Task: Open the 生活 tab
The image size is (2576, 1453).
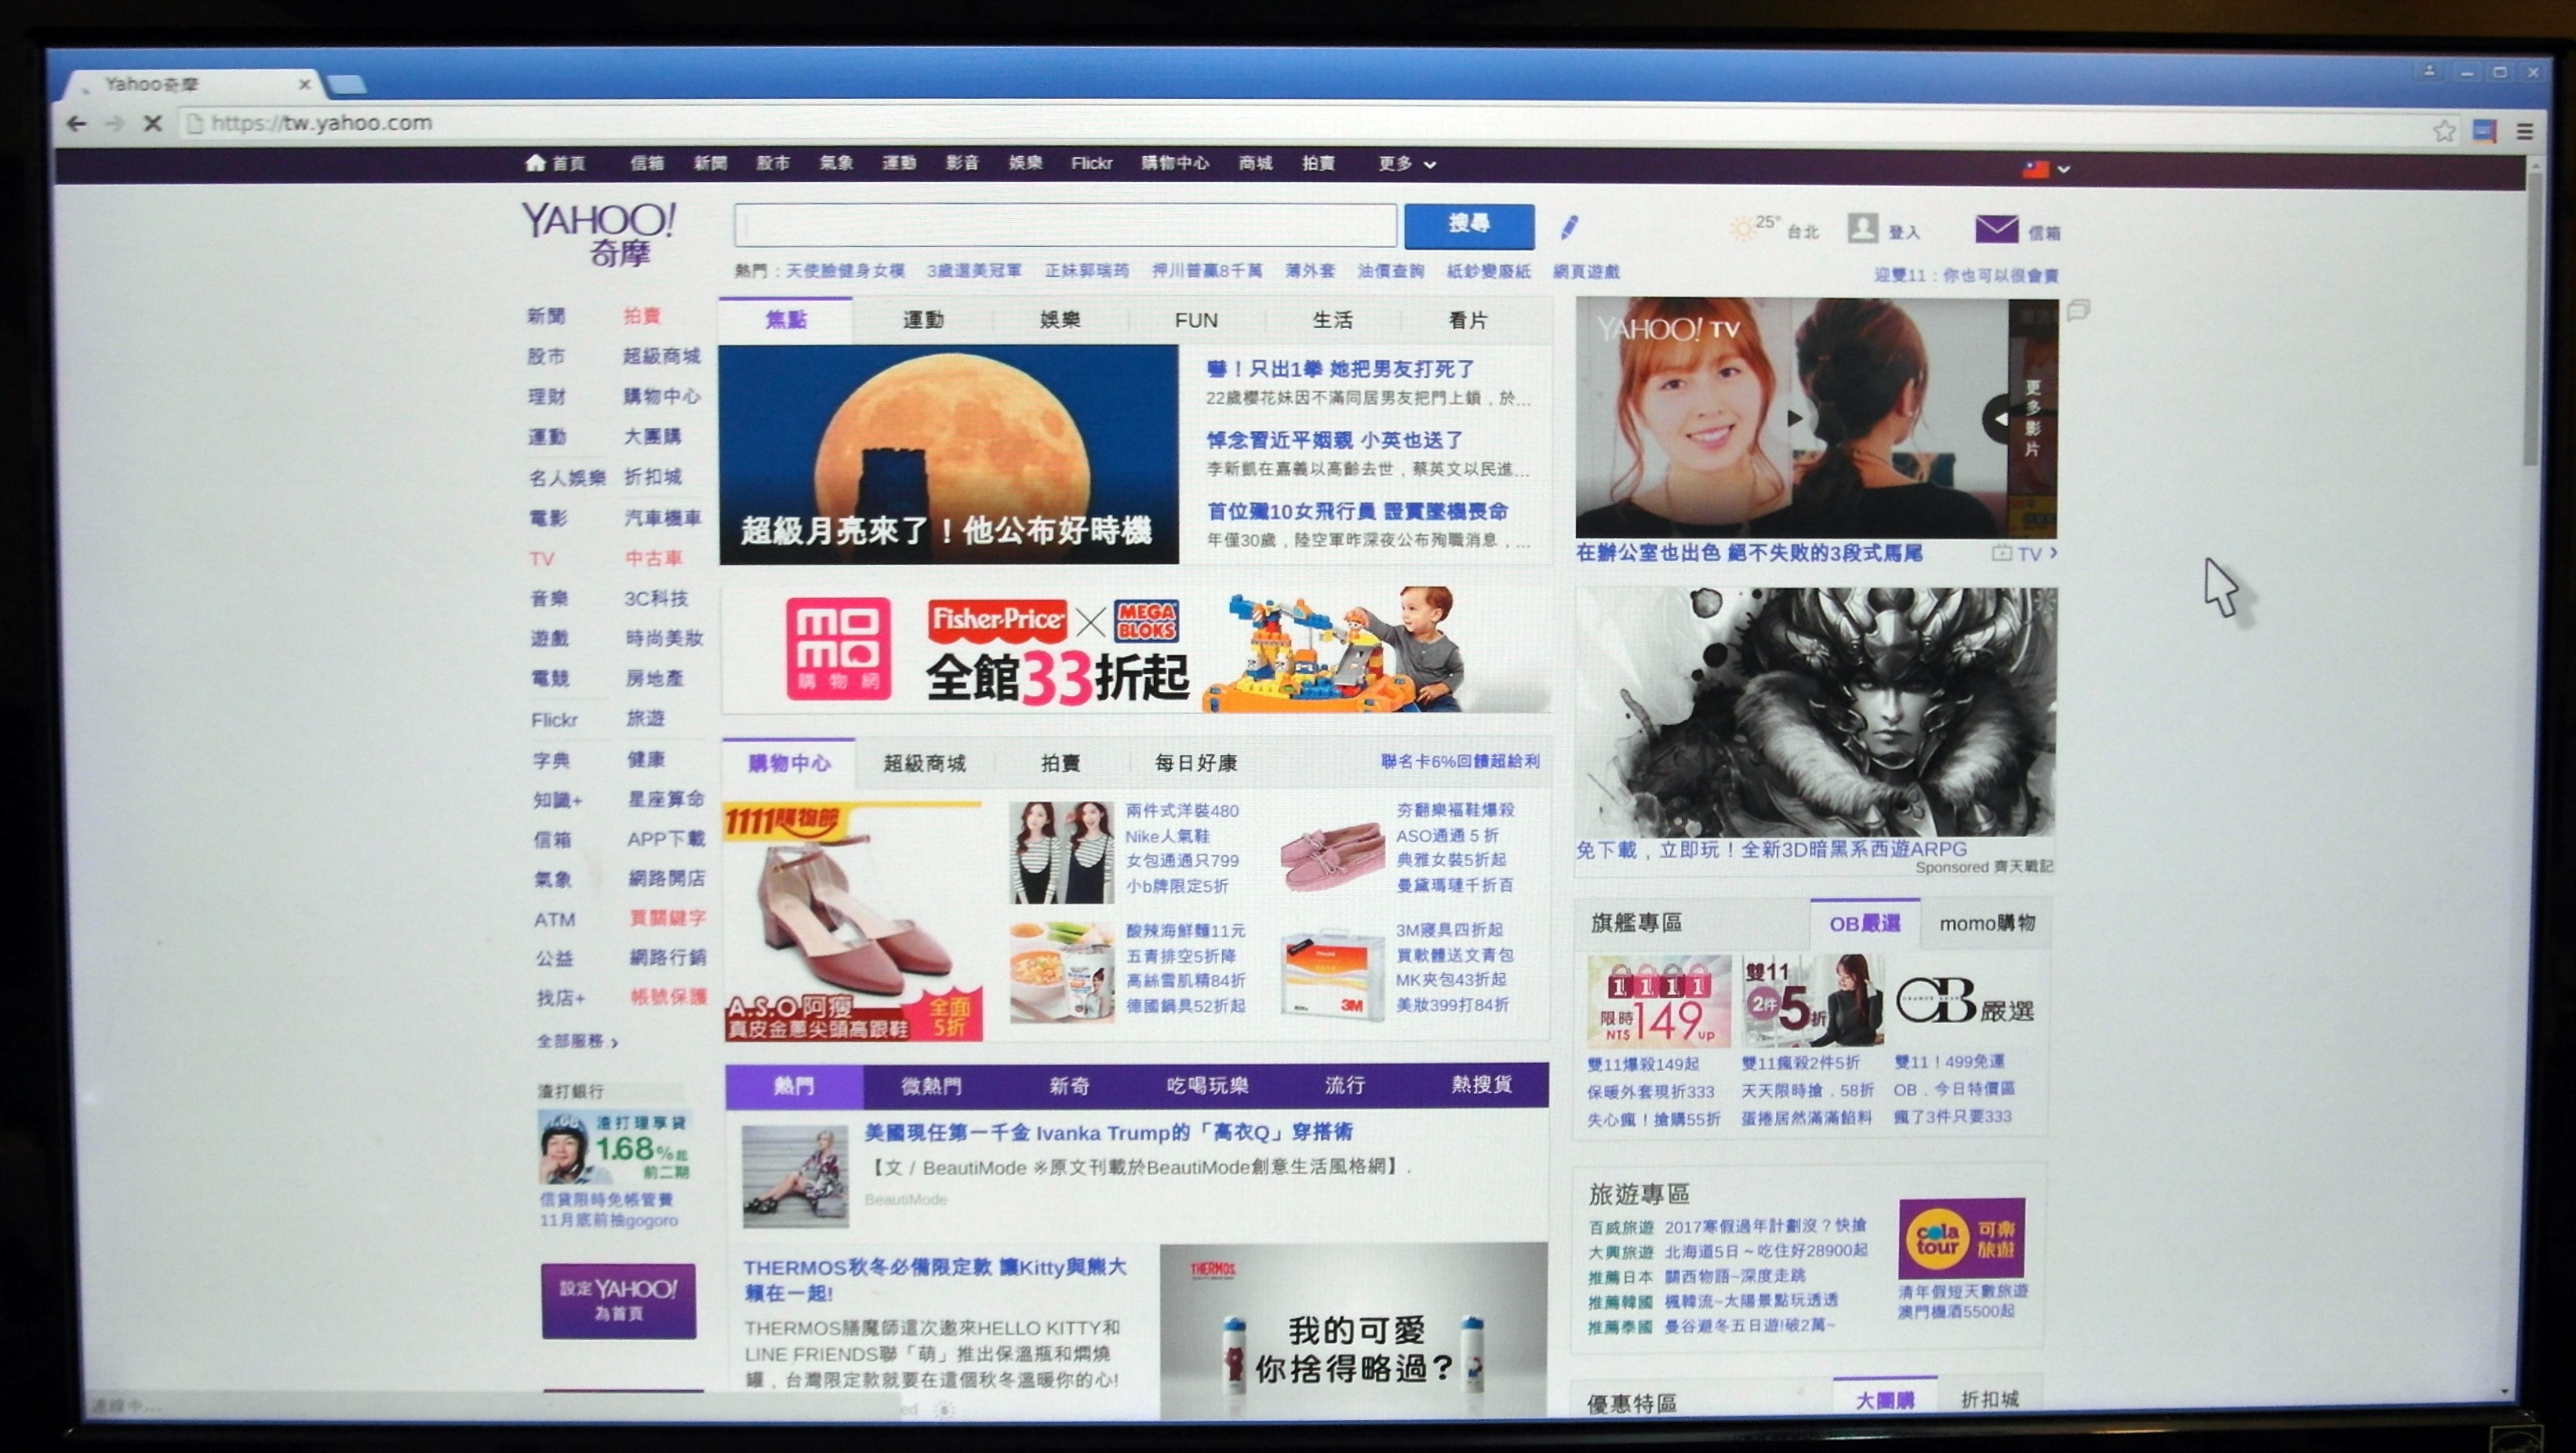Action: (x=1332, y=320)
